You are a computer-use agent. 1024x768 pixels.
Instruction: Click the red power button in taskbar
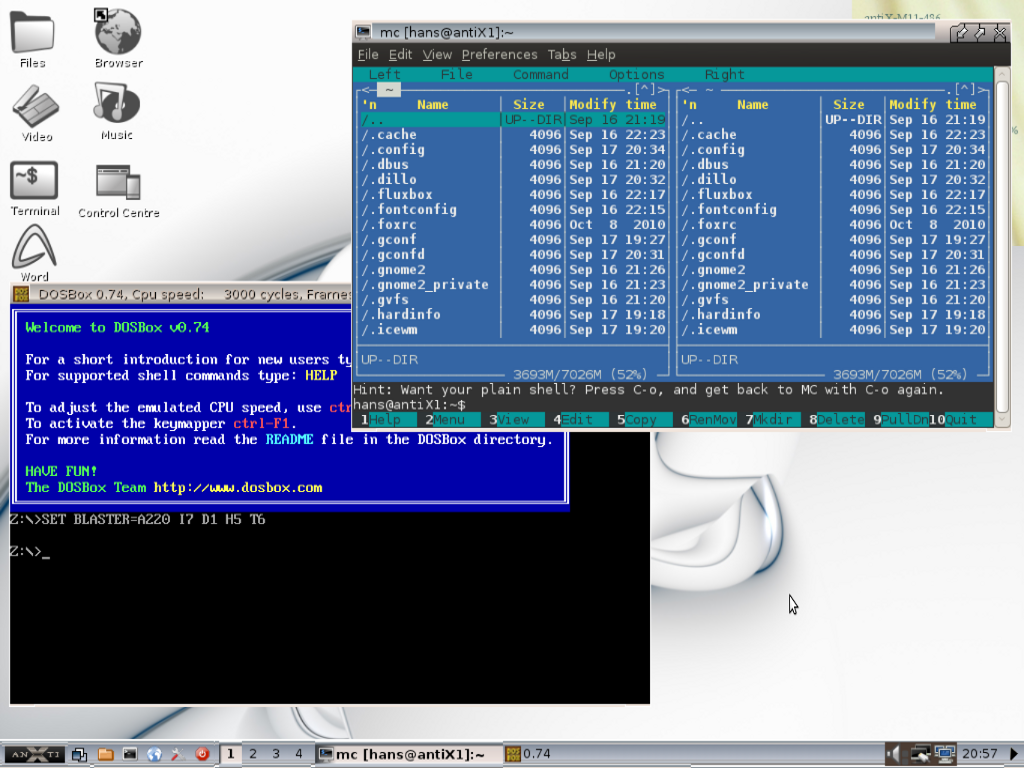[x=202, y=754]
